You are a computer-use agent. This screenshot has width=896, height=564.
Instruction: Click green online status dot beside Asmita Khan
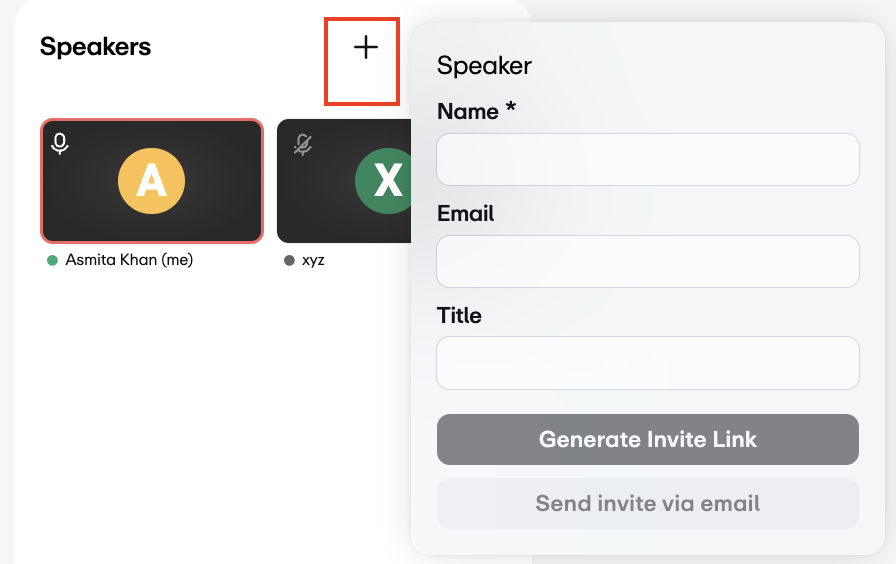(52, 261)
